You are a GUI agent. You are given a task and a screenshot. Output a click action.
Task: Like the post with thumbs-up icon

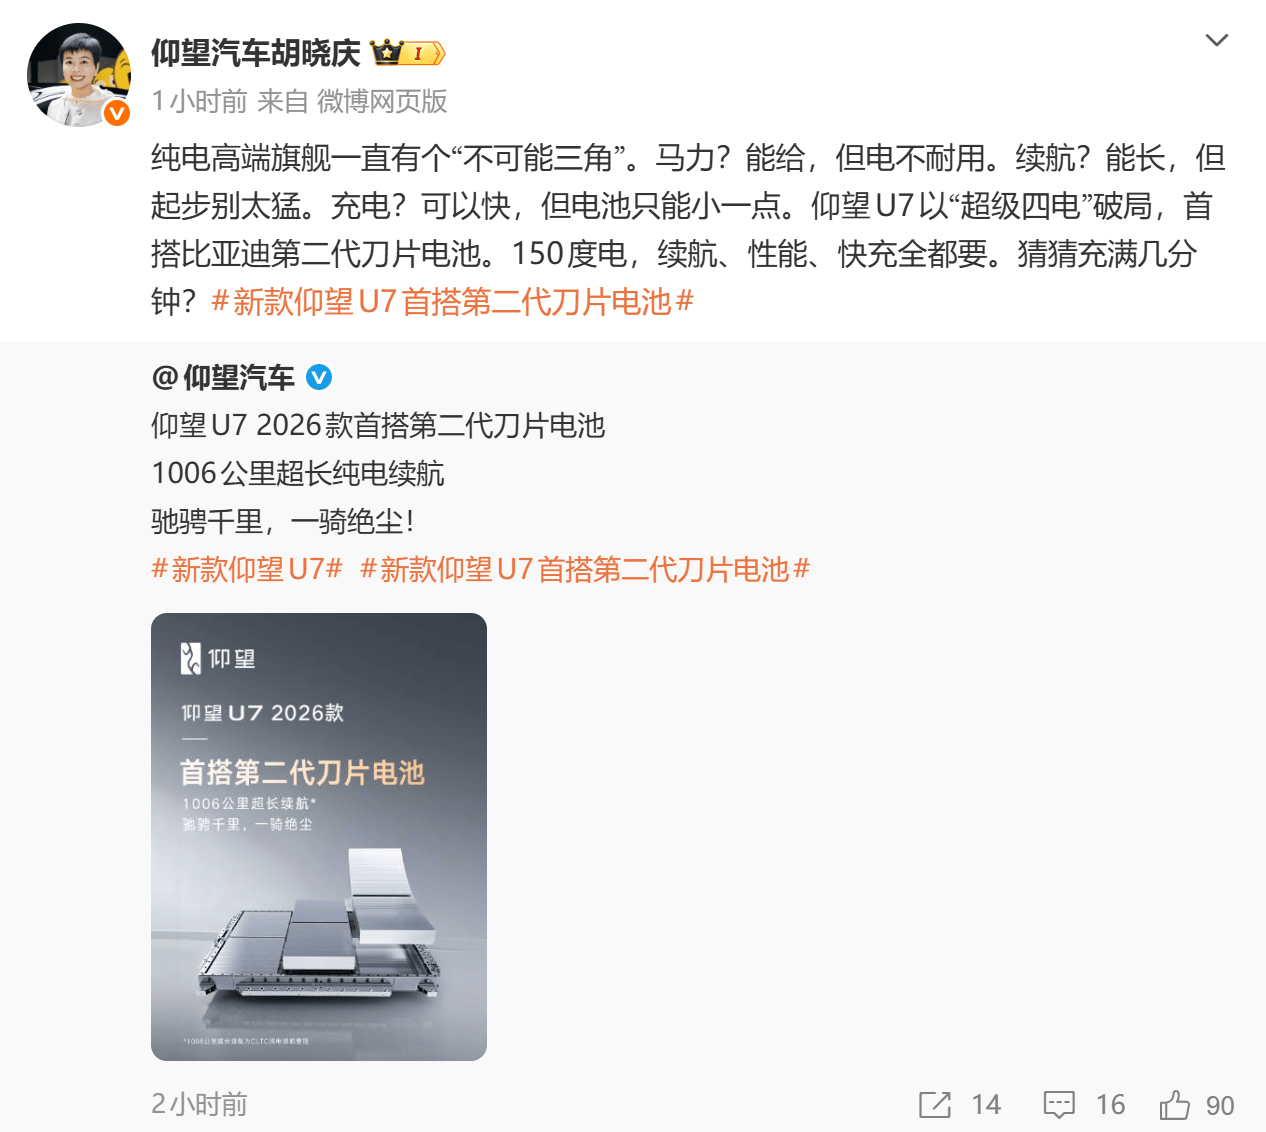1175,1104
